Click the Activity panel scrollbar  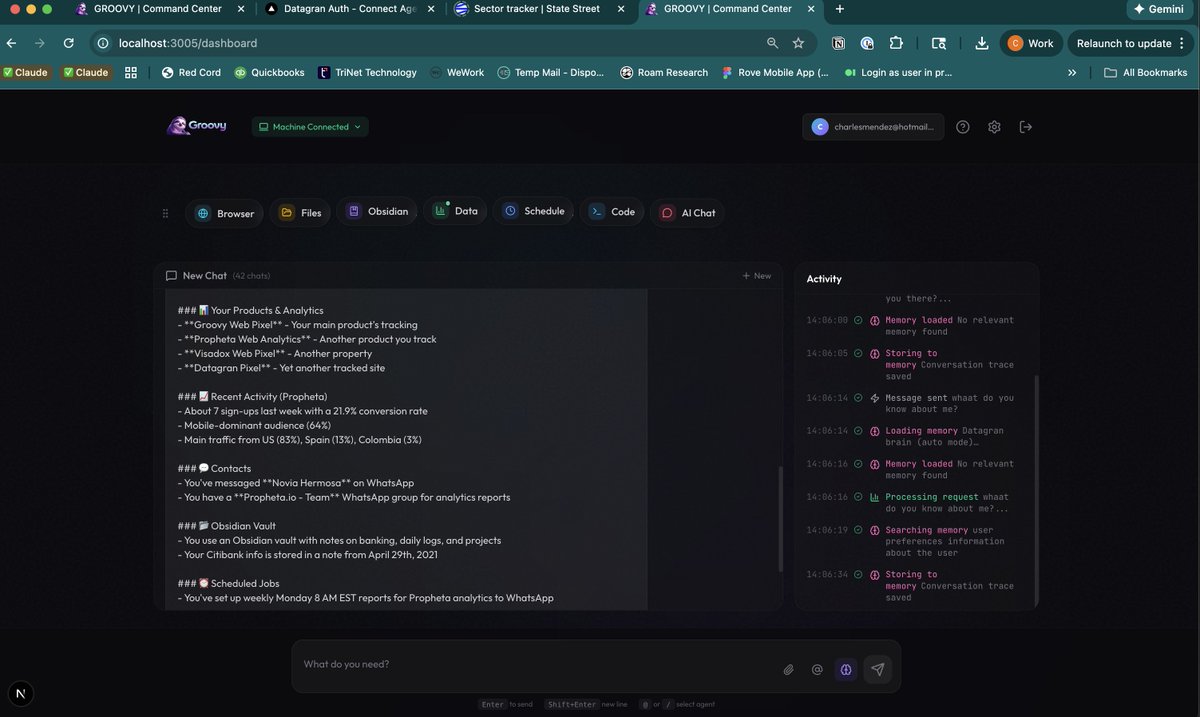point(1035,490)
